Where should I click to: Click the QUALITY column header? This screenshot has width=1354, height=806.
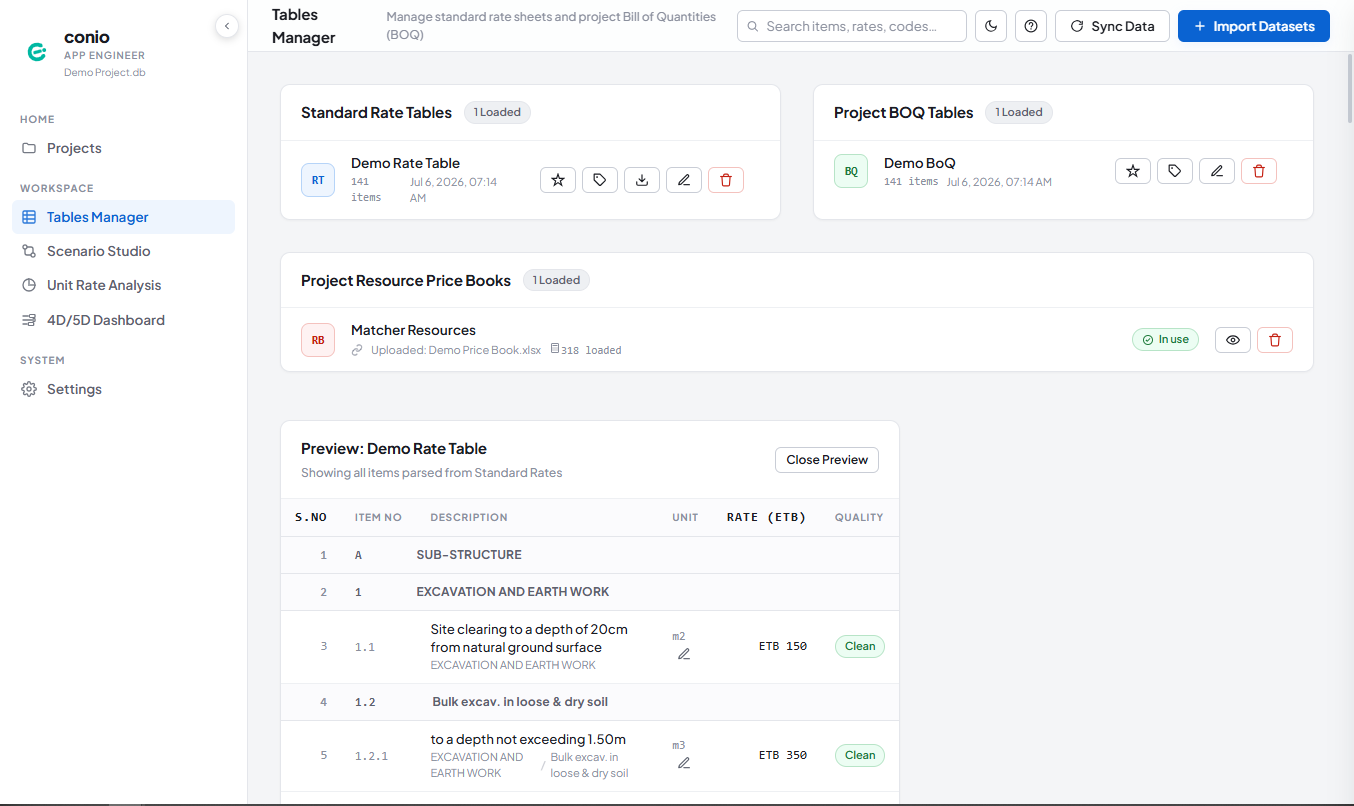click(x=859, y=517)
